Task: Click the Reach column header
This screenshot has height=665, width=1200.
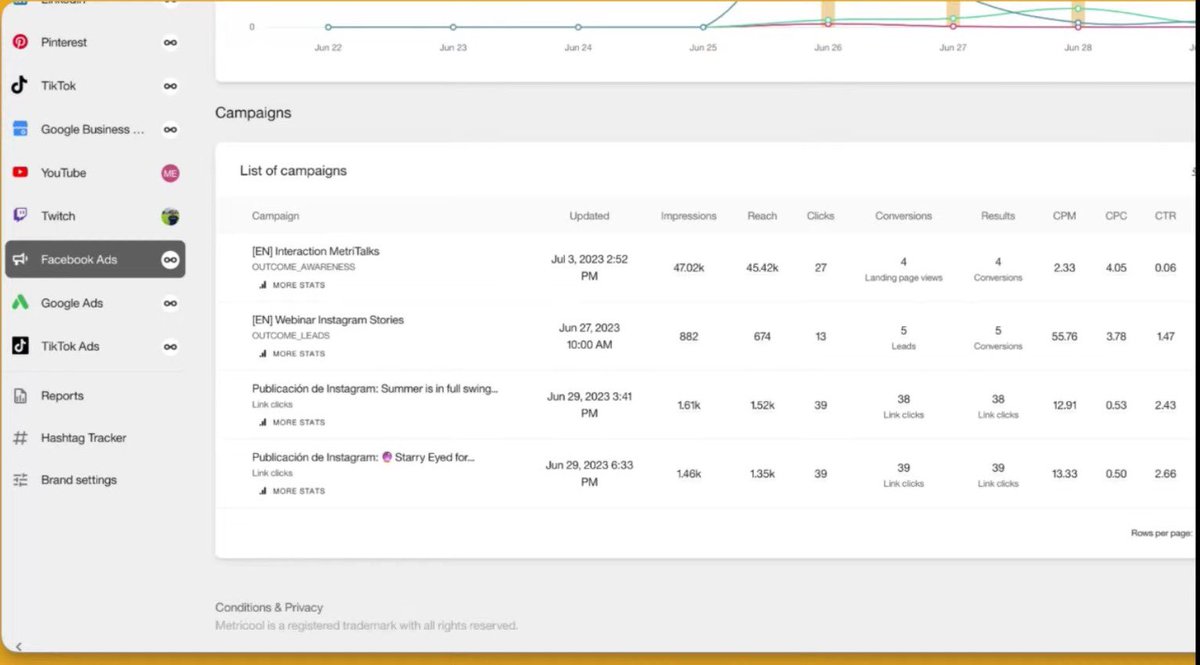Action: click(x=762, y=216)
